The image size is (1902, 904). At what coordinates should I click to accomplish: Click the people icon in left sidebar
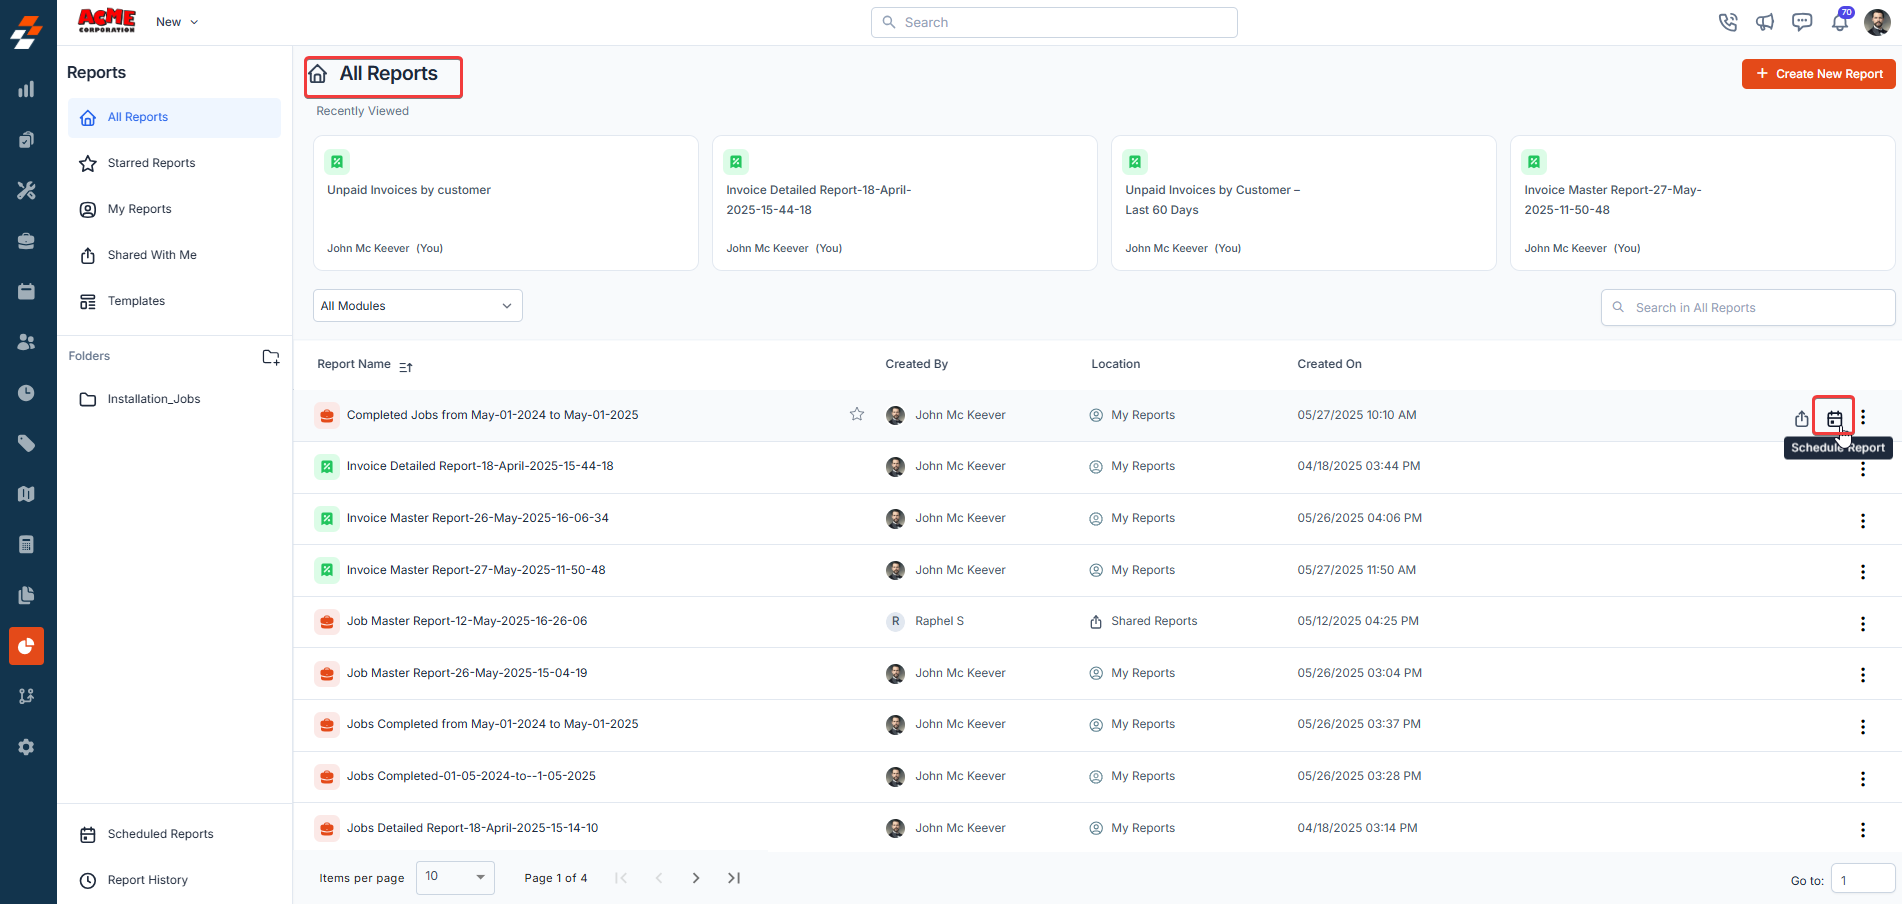(26, 342)
